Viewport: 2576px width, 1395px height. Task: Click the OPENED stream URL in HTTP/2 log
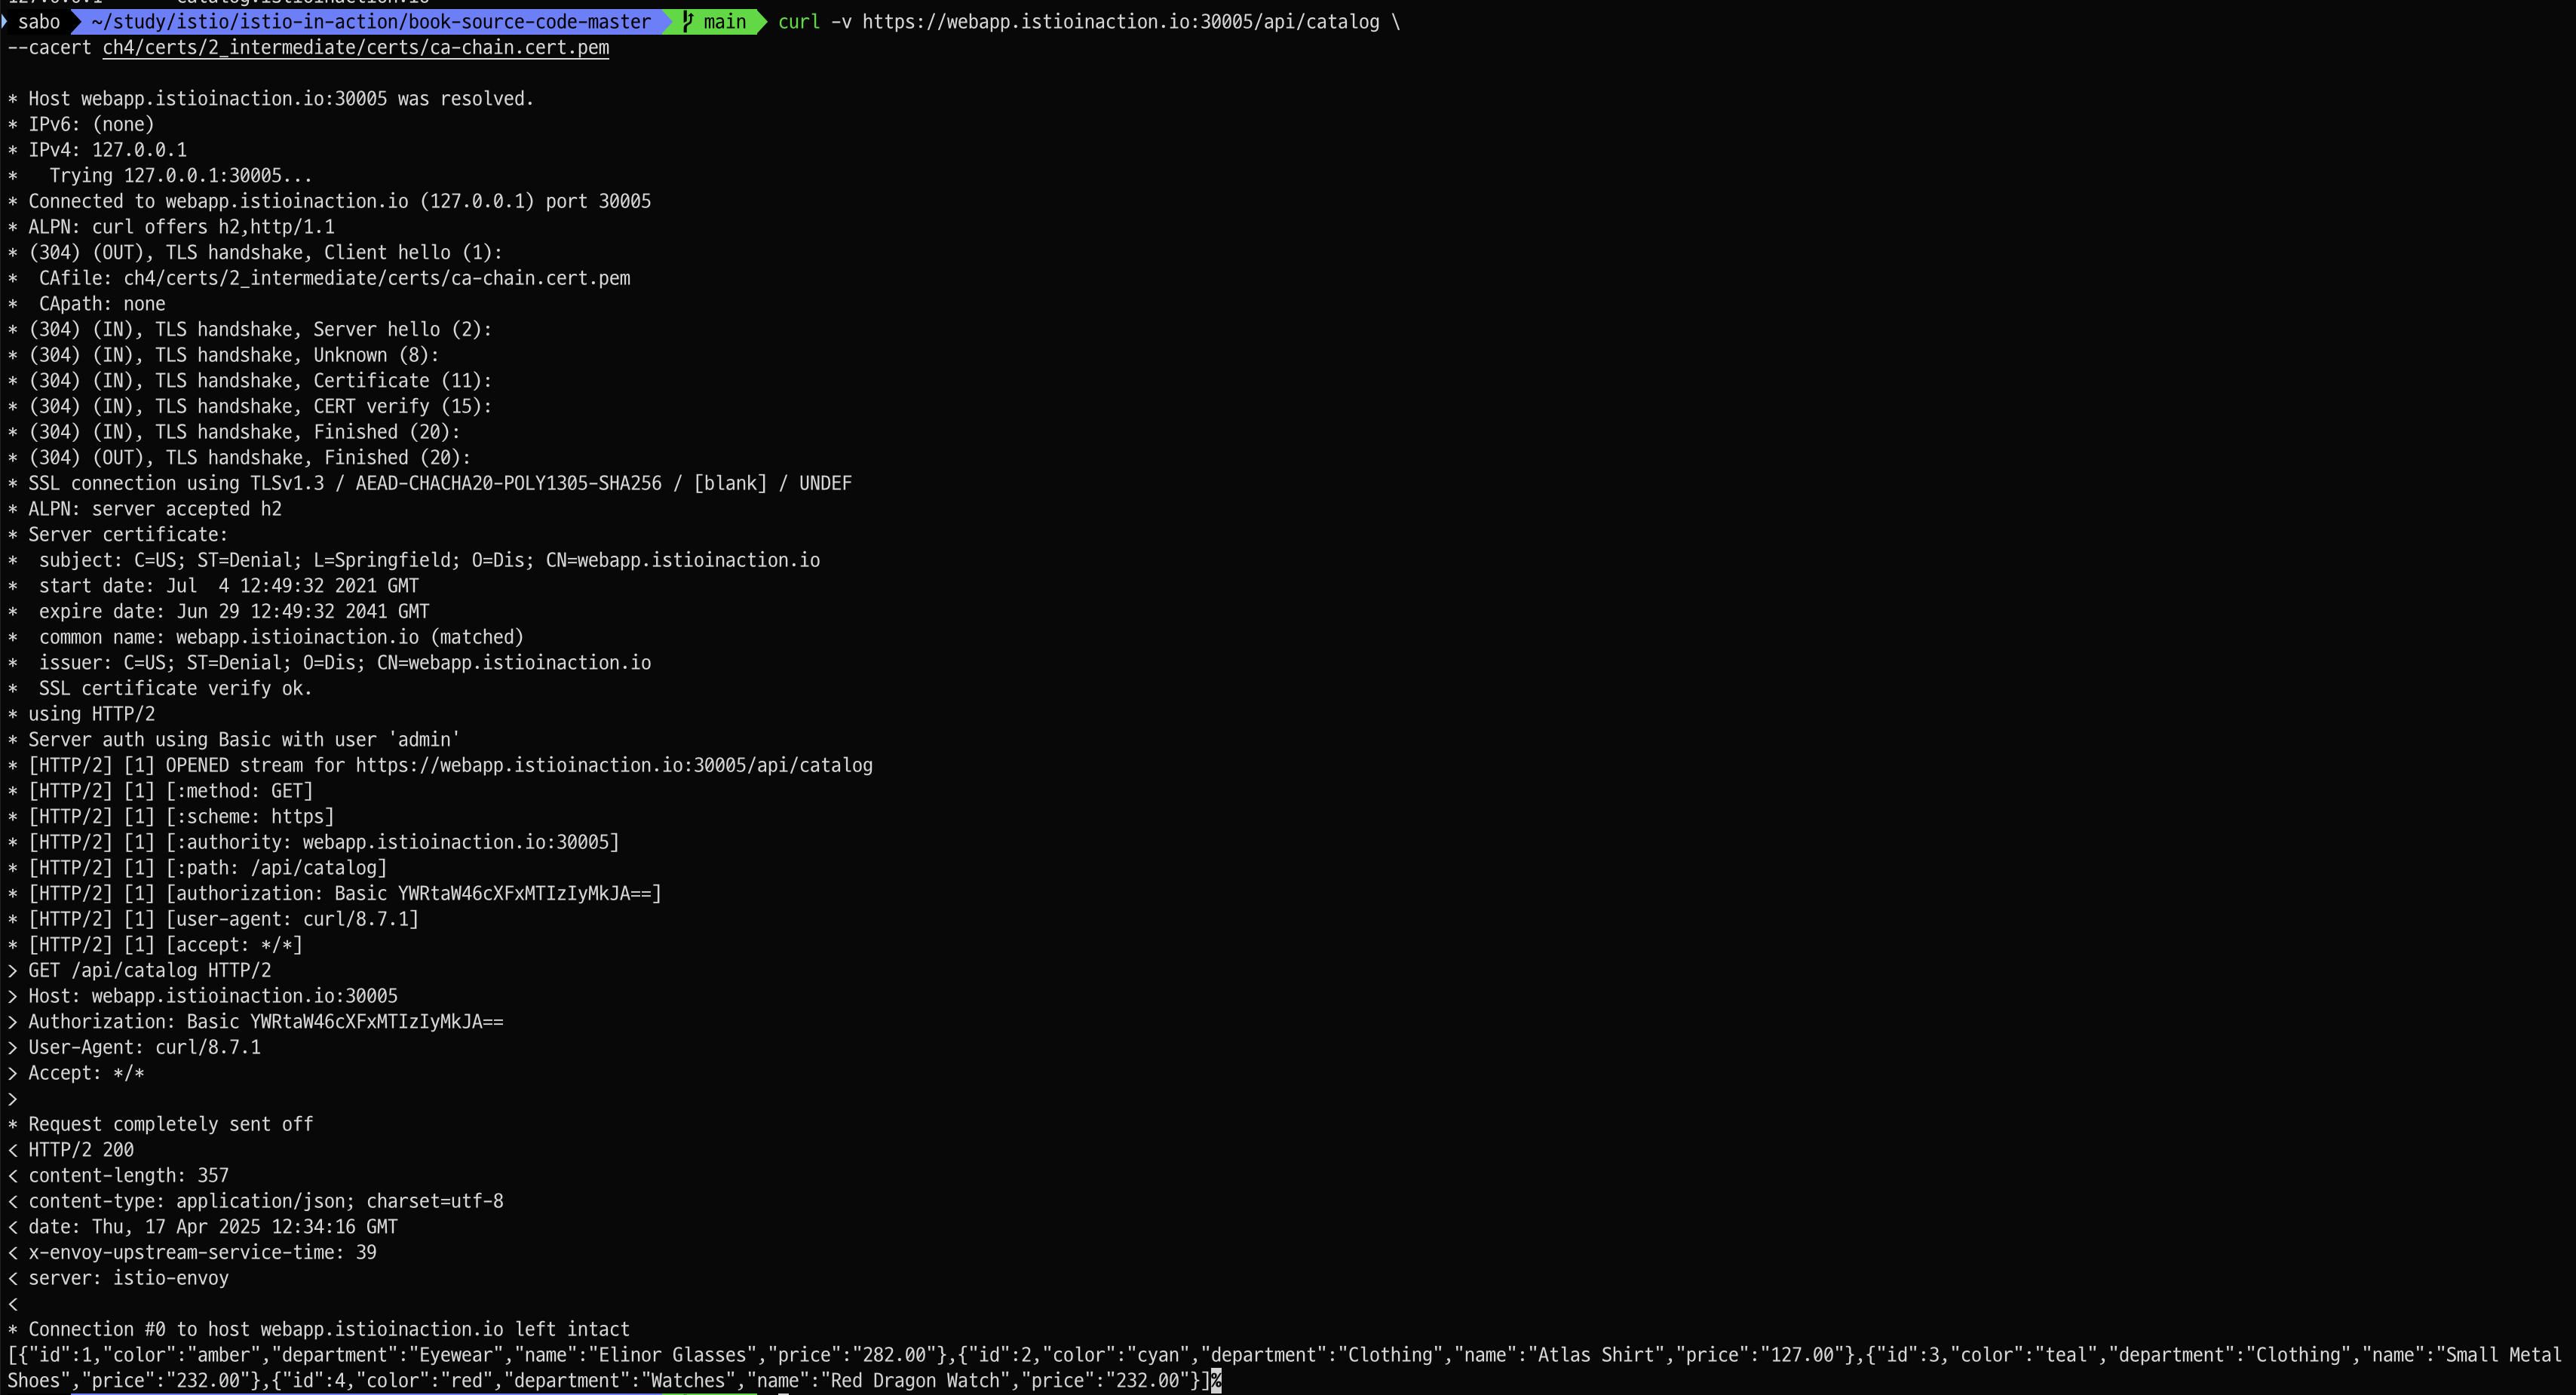pos(613,765)
